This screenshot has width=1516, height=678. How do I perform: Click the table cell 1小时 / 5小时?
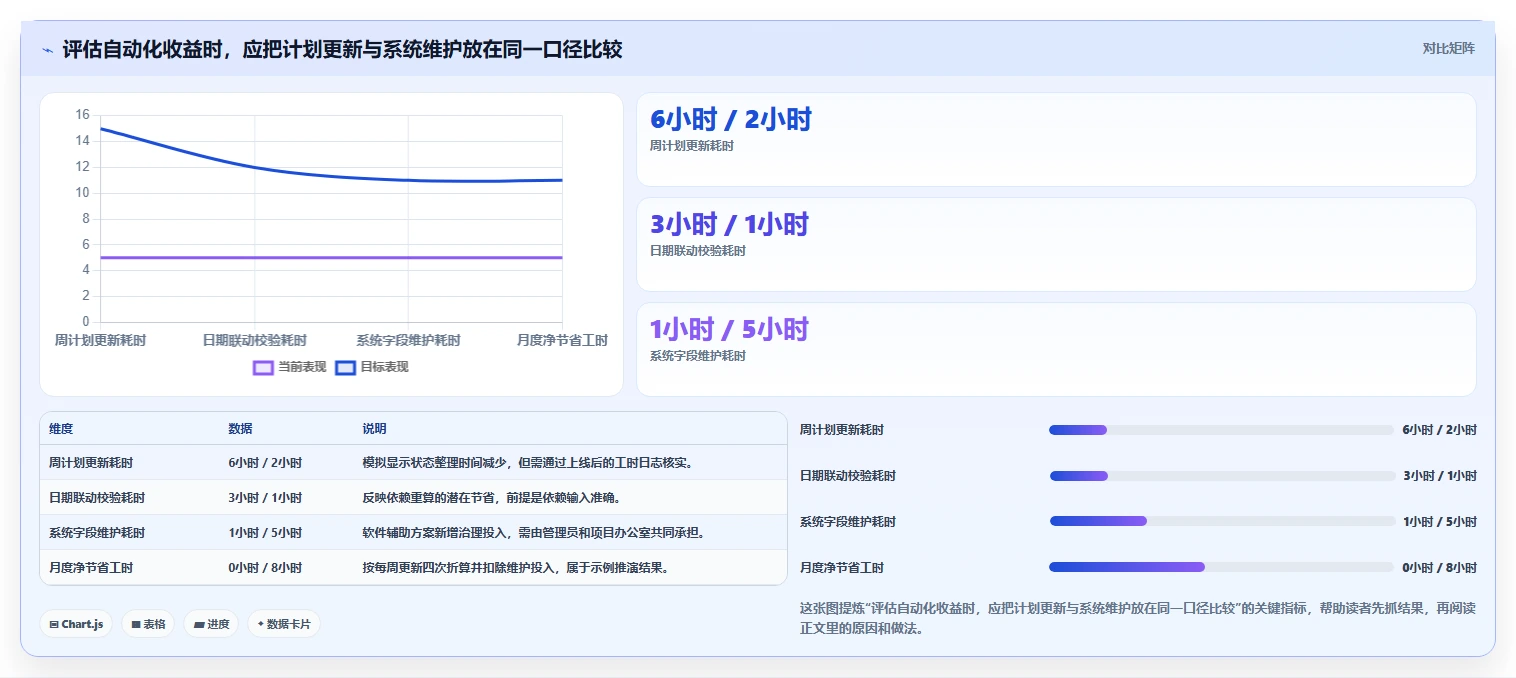tap(265, 533)
